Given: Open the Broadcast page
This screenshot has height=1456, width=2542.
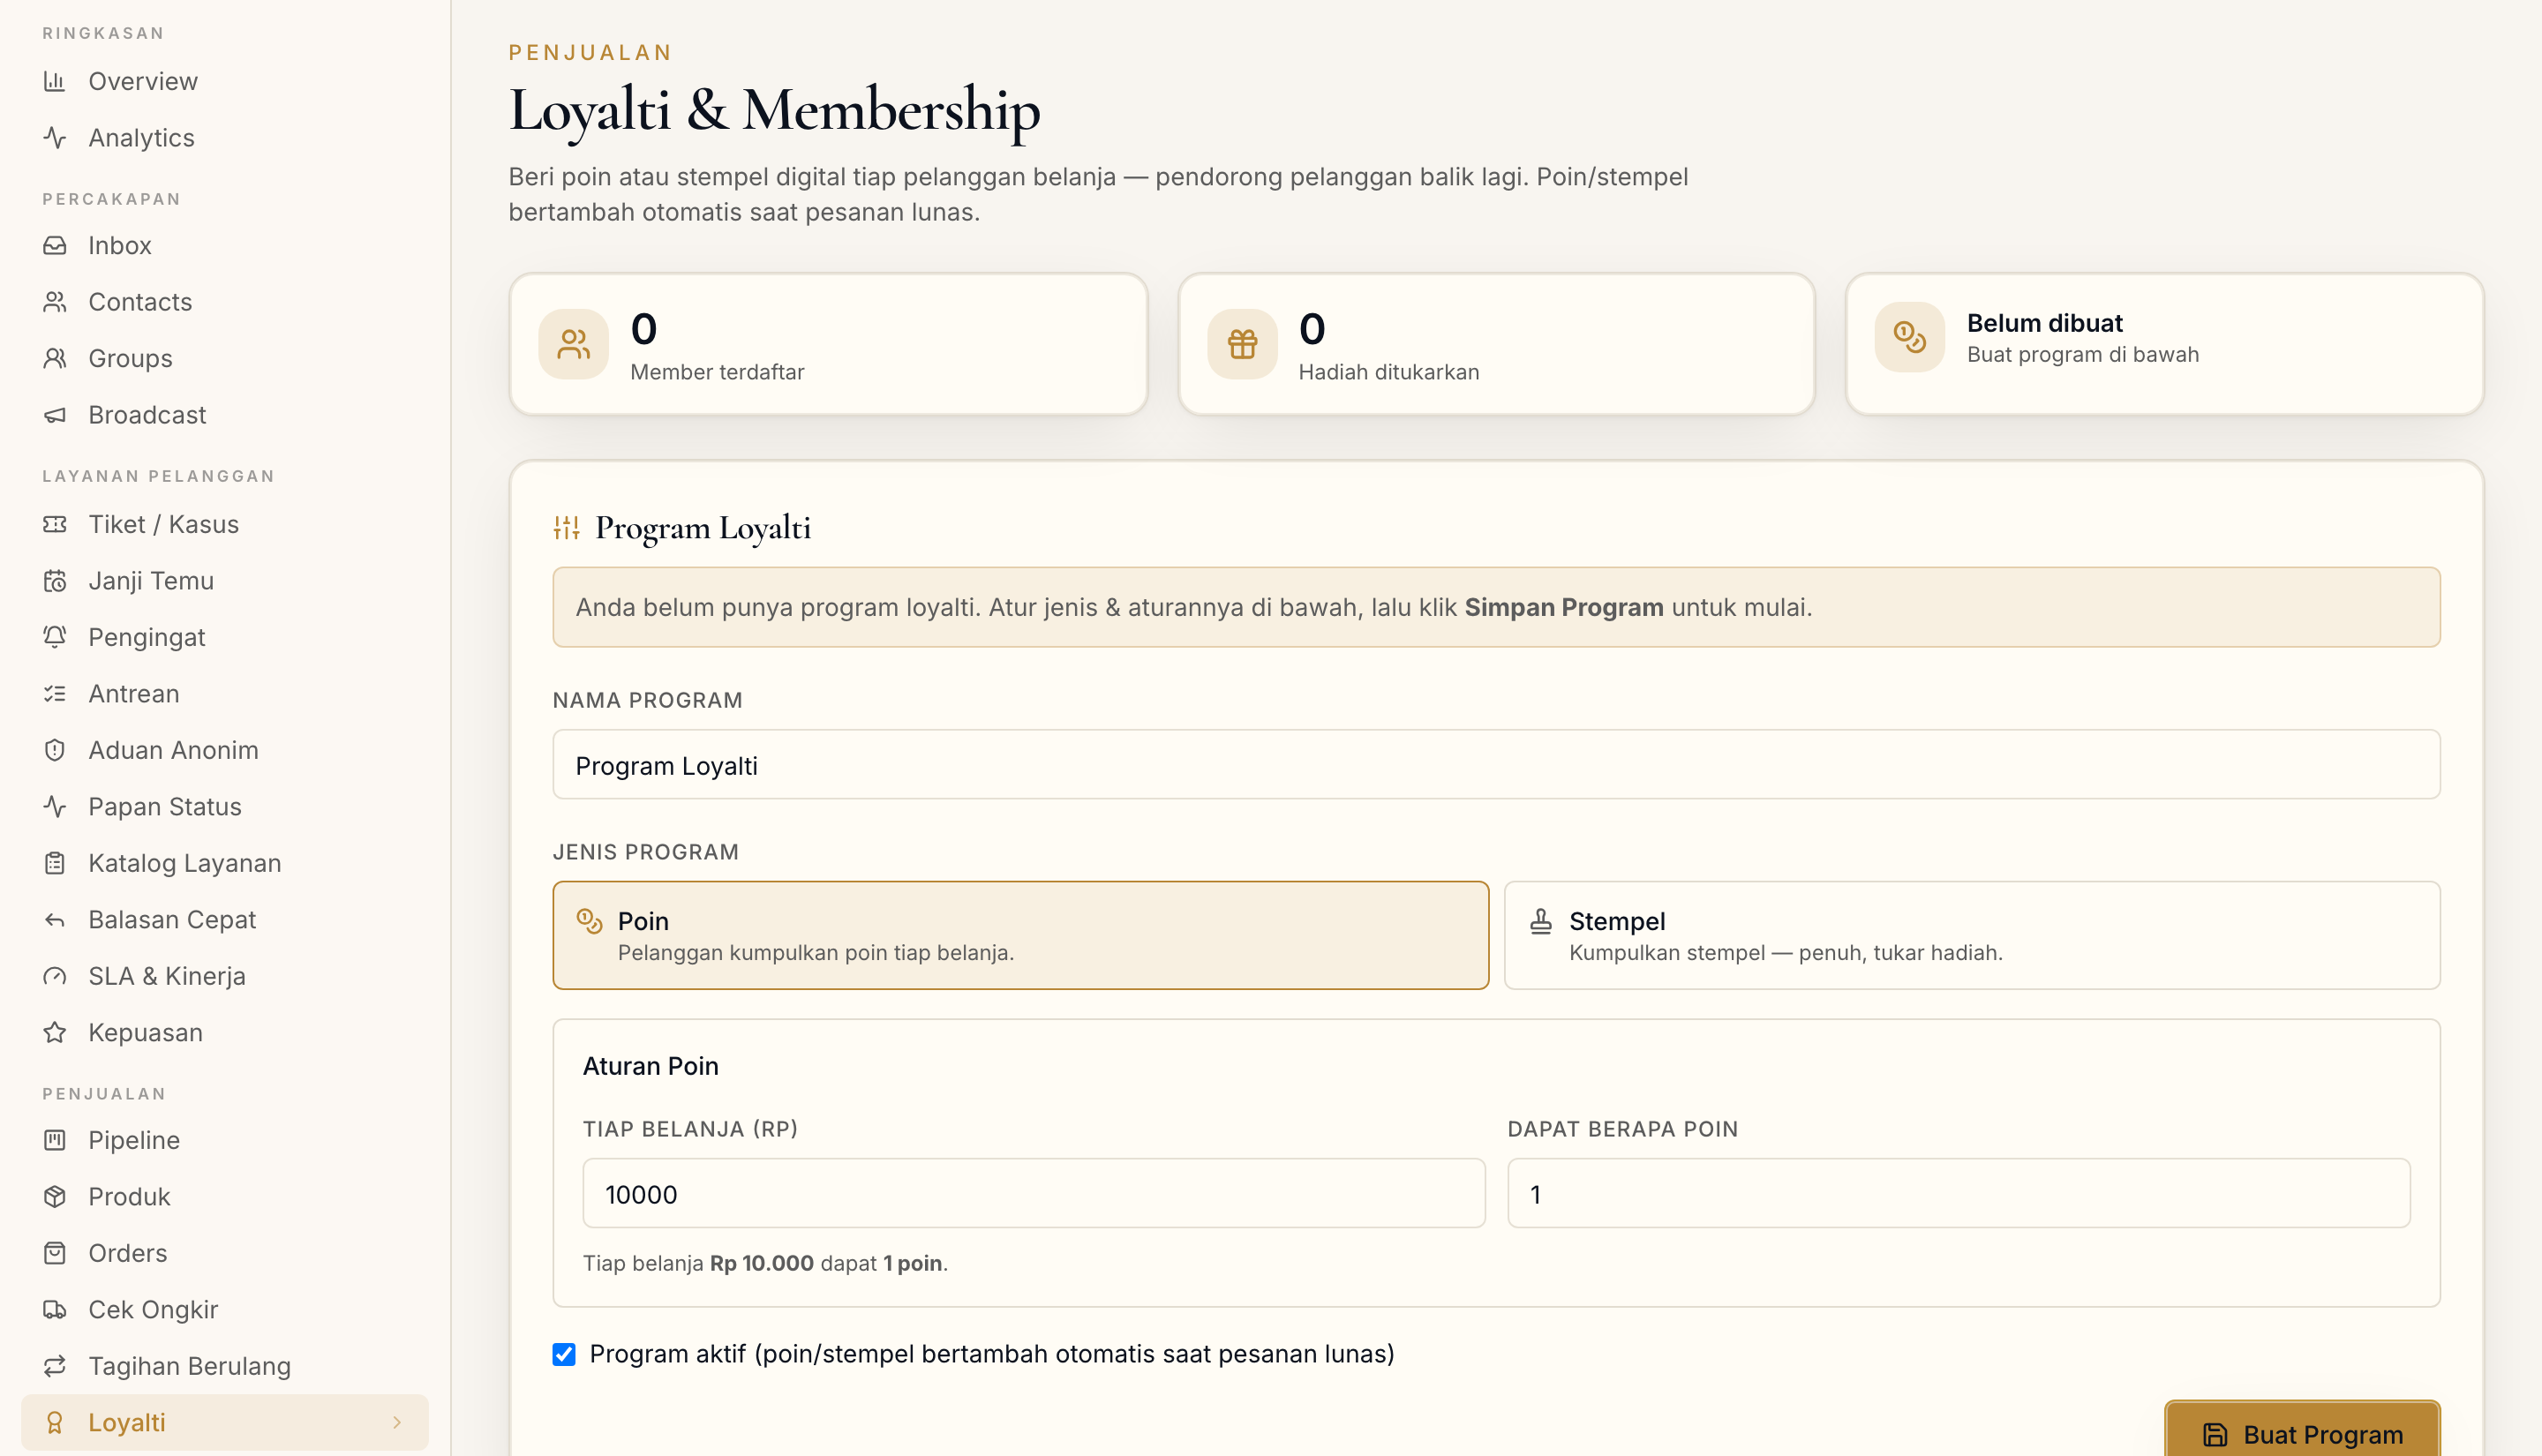Looking at the screenshot, I should pos(225,415).
